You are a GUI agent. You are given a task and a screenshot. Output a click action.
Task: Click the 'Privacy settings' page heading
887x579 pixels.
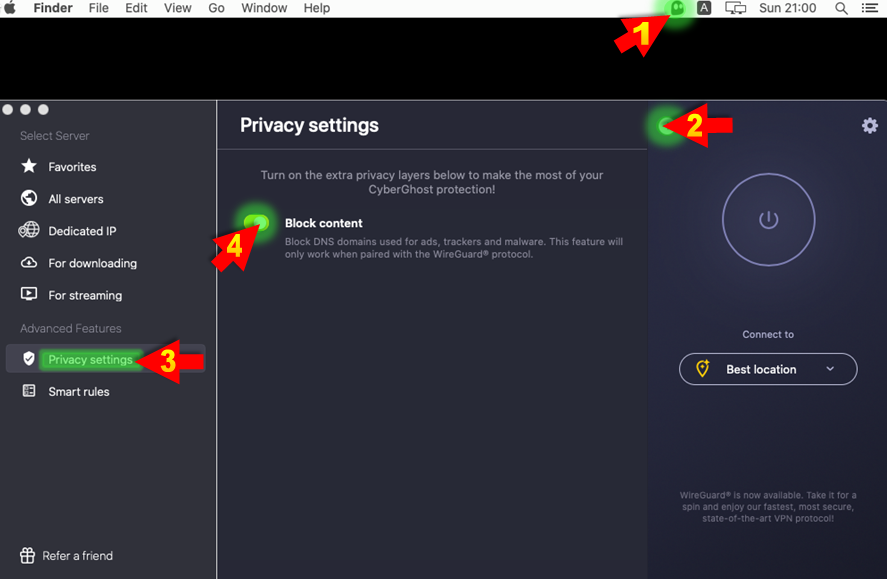pos(309,125)
